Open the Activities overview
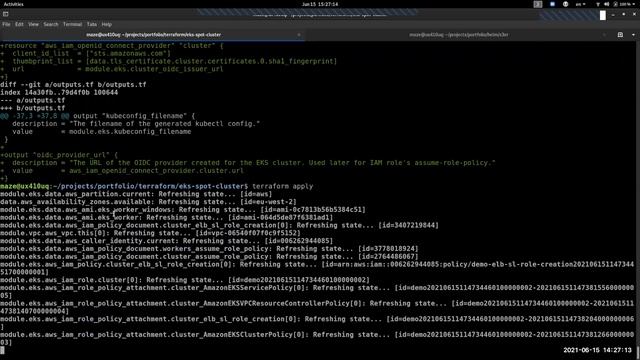The width and height of the screenshot is (640, 360). tap(13, 4)
